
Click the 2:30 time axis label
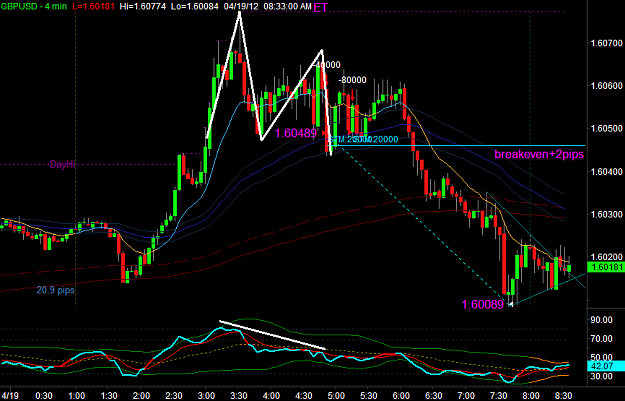[174, 395]
